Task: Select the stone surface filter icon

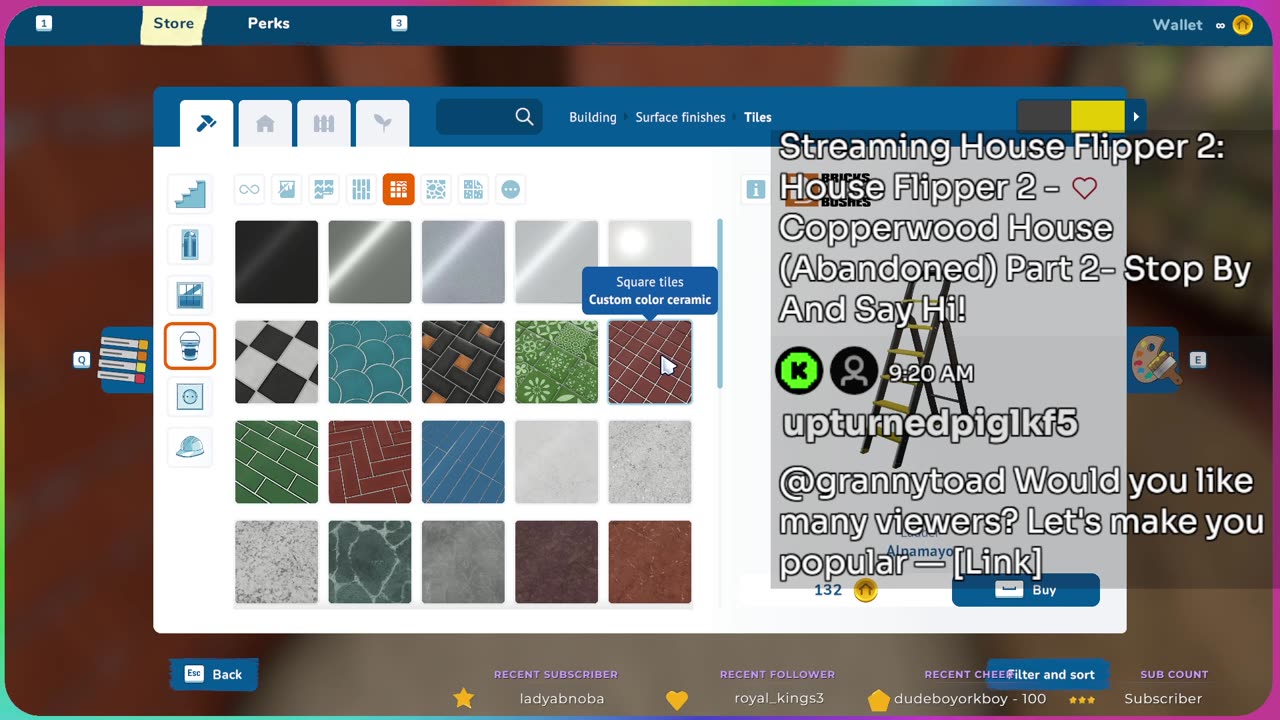Action: tap(436, 189)
